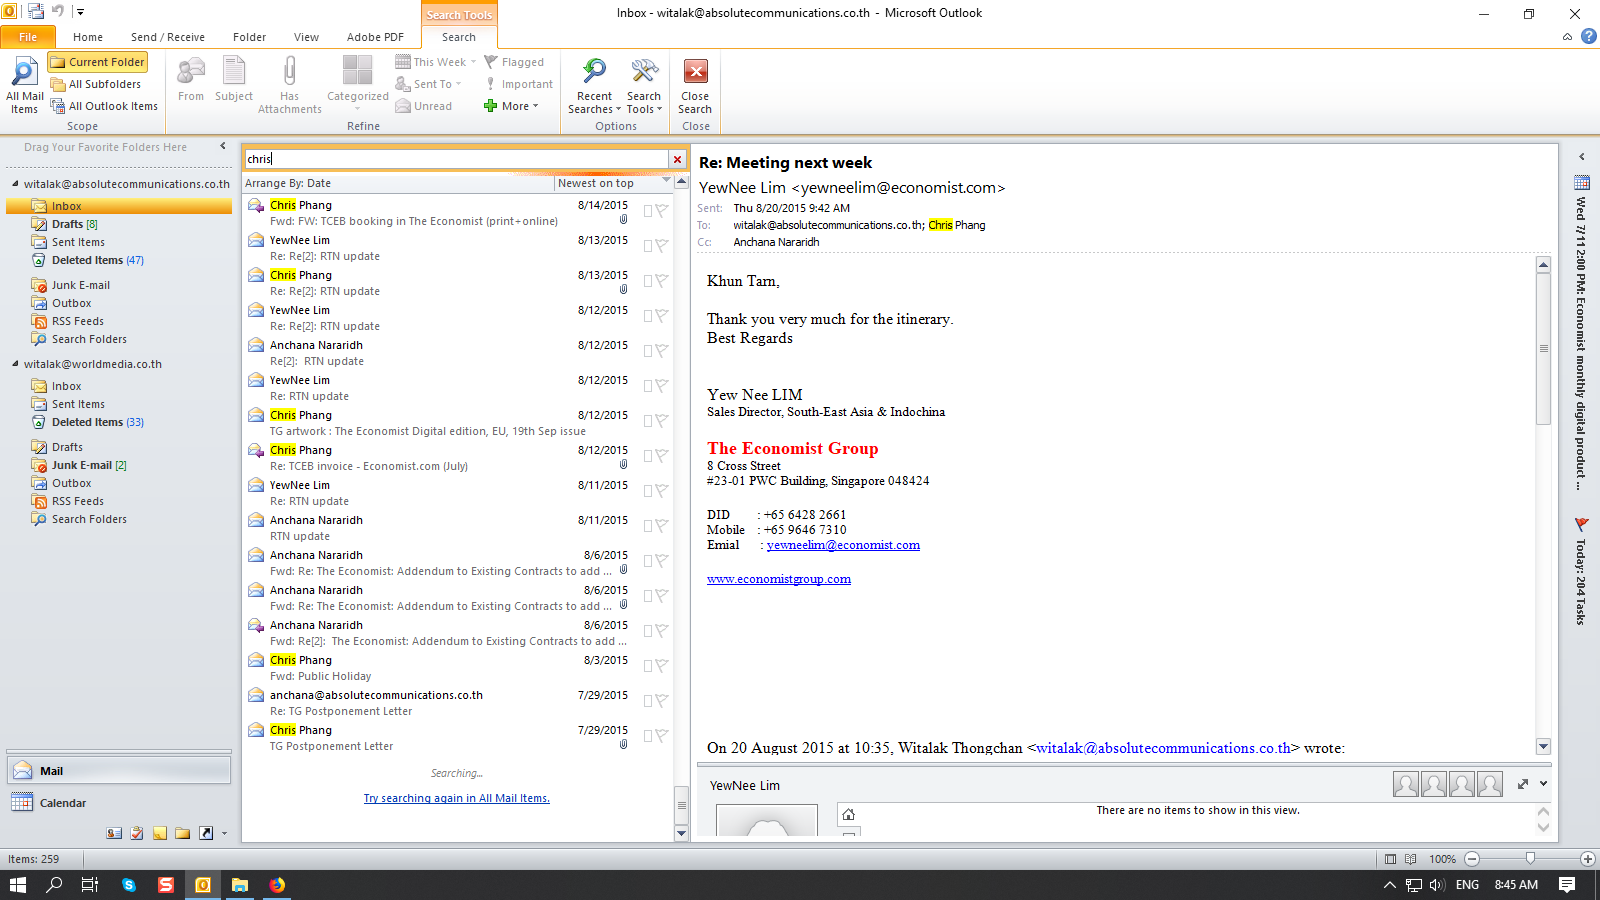Filter by Has Attachments
The height and width of the screenshot is (900, 1600).
[x=290, y=85]
